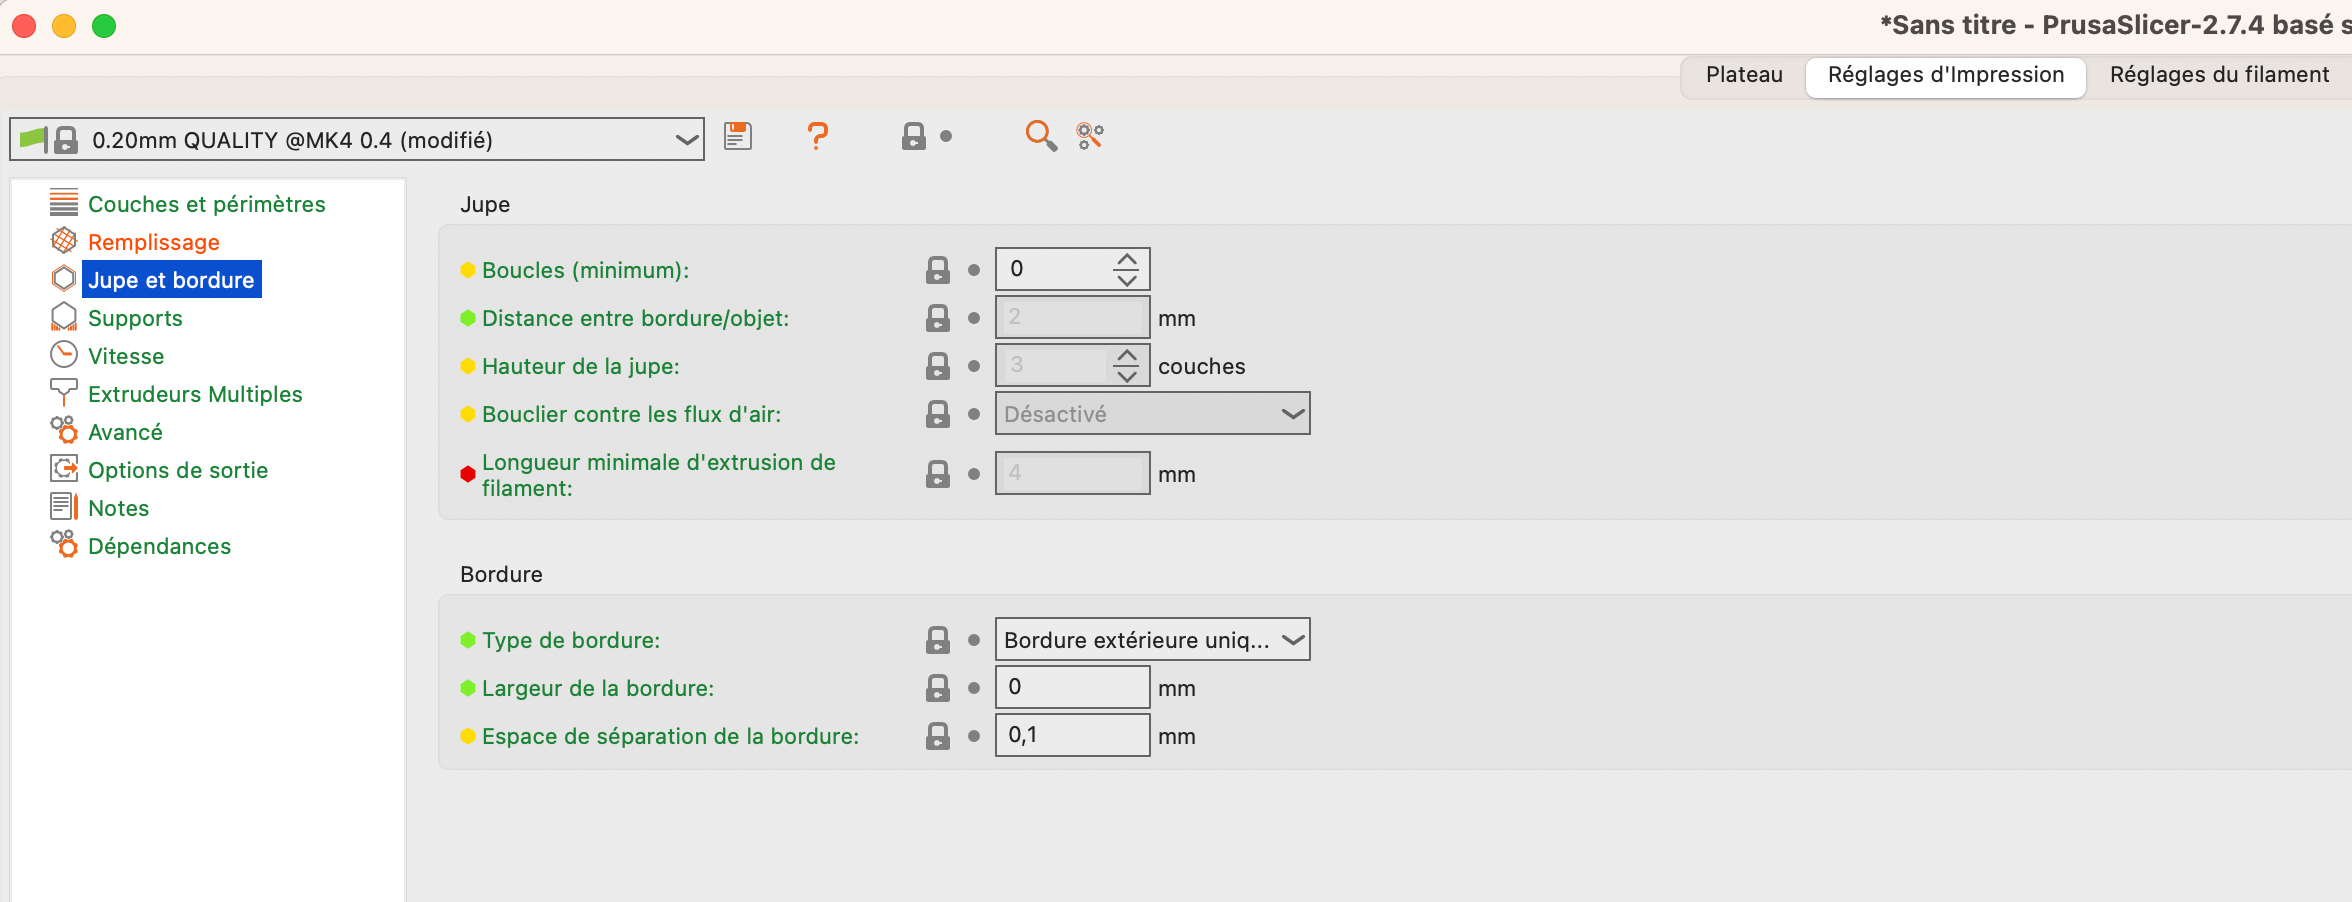Click the lock icon for Boucles (minimum)
This screenshot has height=902, width=2352.
pyautogui.click(x=938, y=270)
